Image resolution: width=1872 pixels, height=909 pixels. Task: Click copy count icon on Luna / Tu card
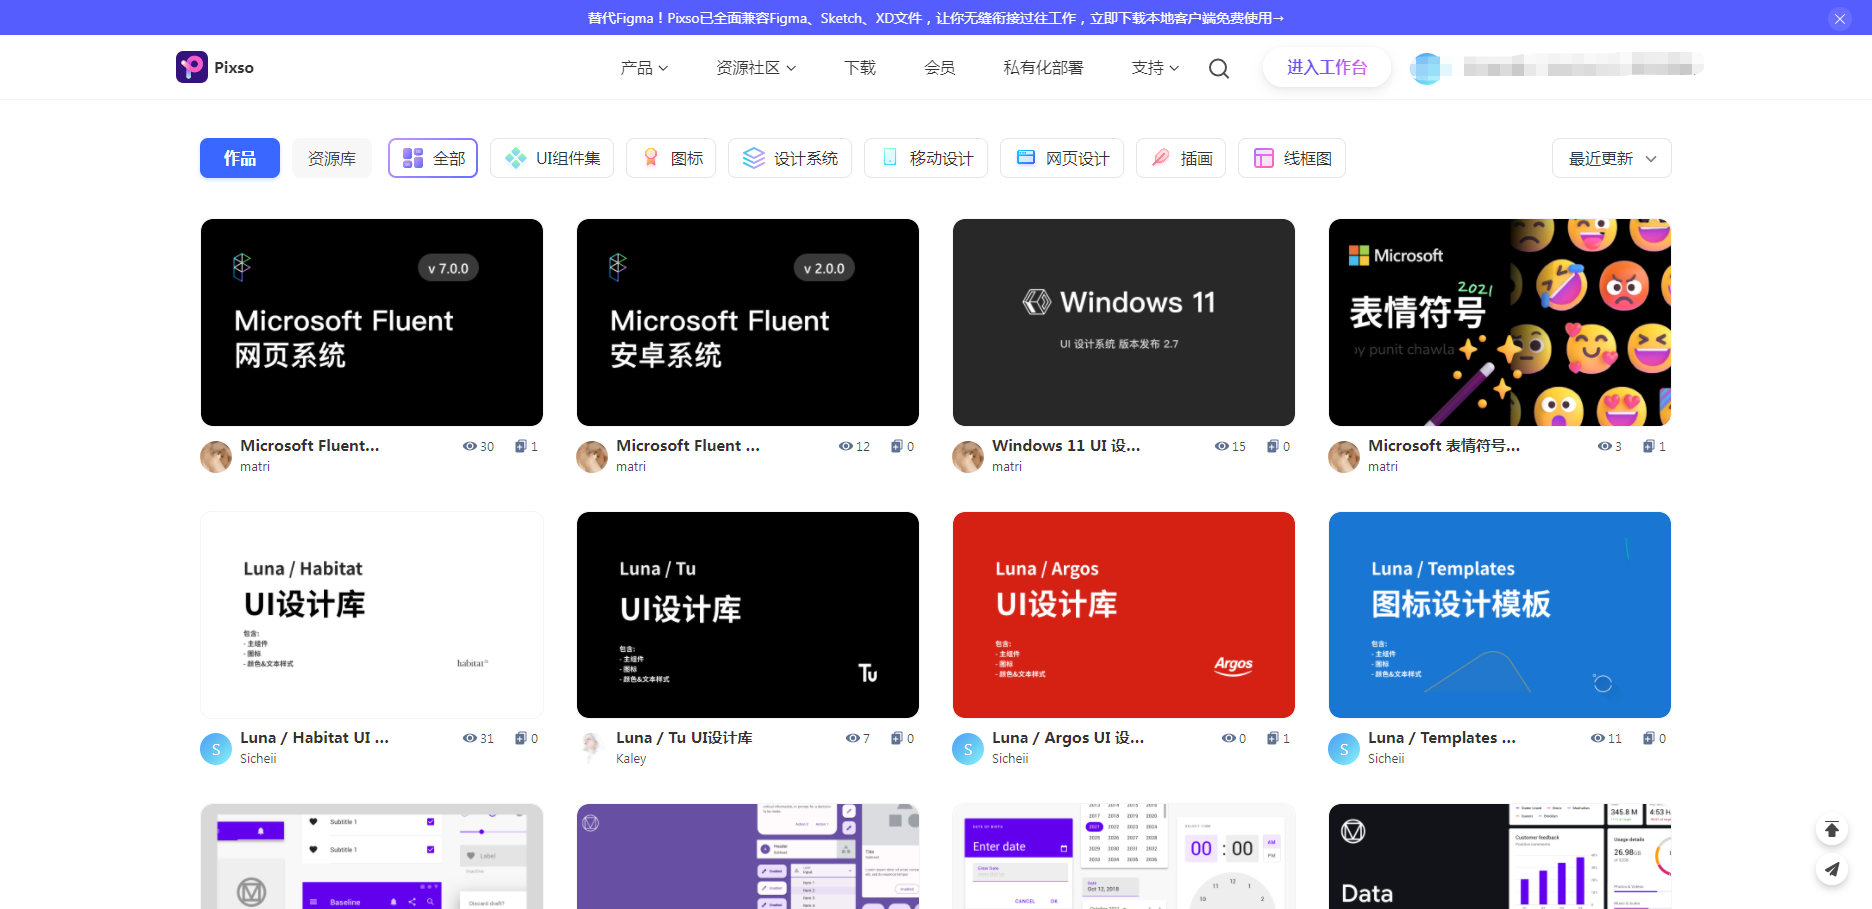(x=896, y=738)
